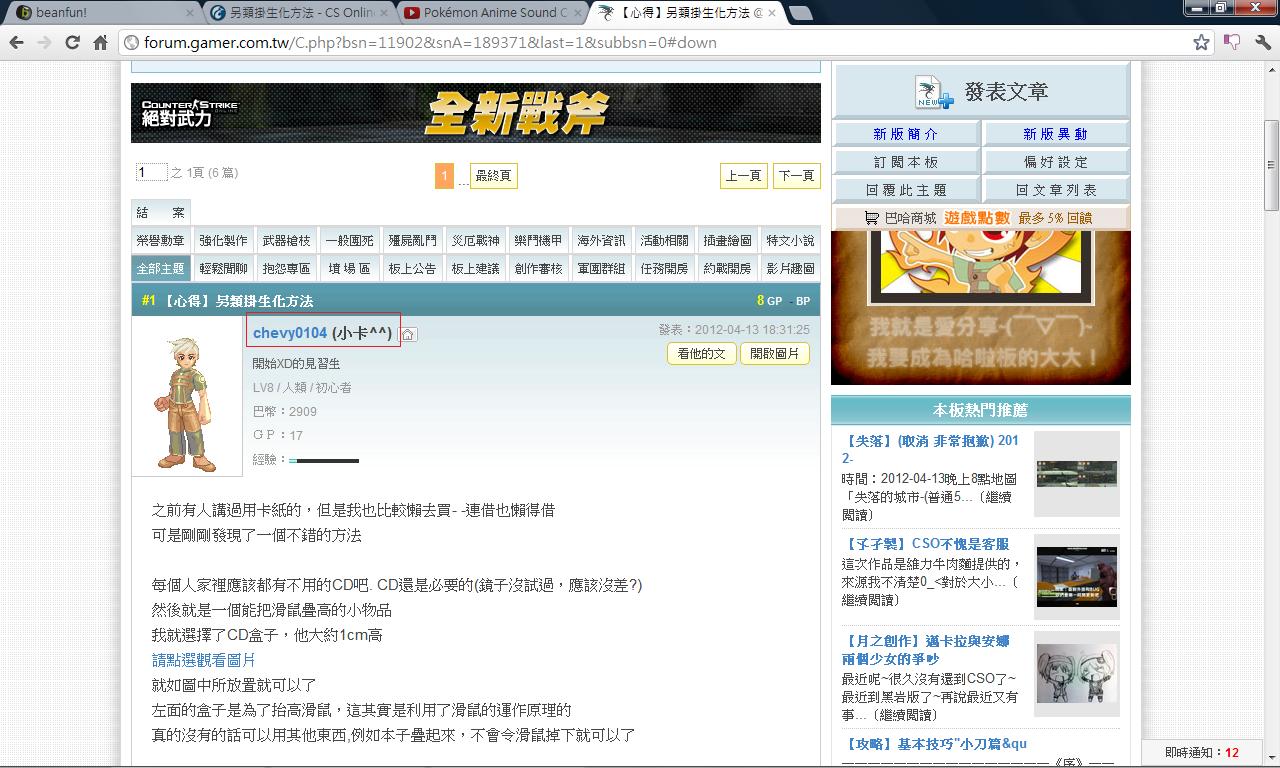Go back with the browser back arrow
1280x768 pixels.
[16, 42]
